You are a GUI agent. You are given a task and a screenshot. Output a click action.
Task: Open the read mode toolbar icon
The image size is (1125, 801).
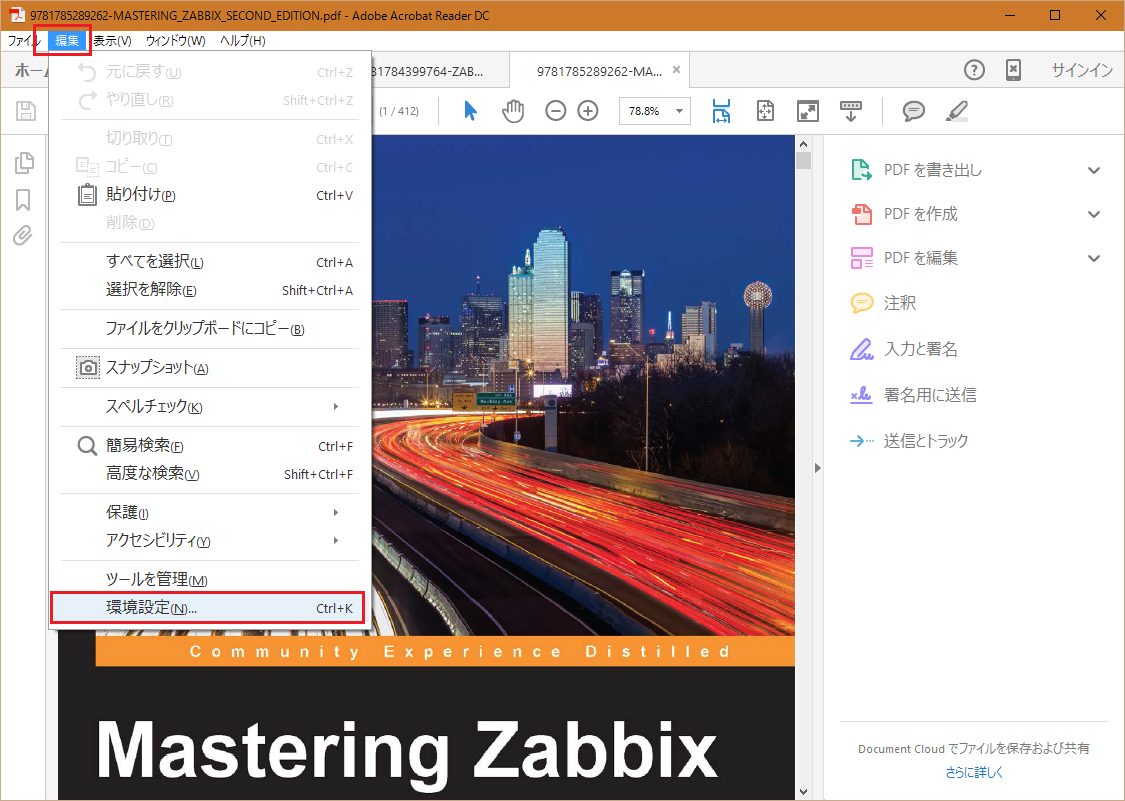pyautogui.click(x=851, y=111)
